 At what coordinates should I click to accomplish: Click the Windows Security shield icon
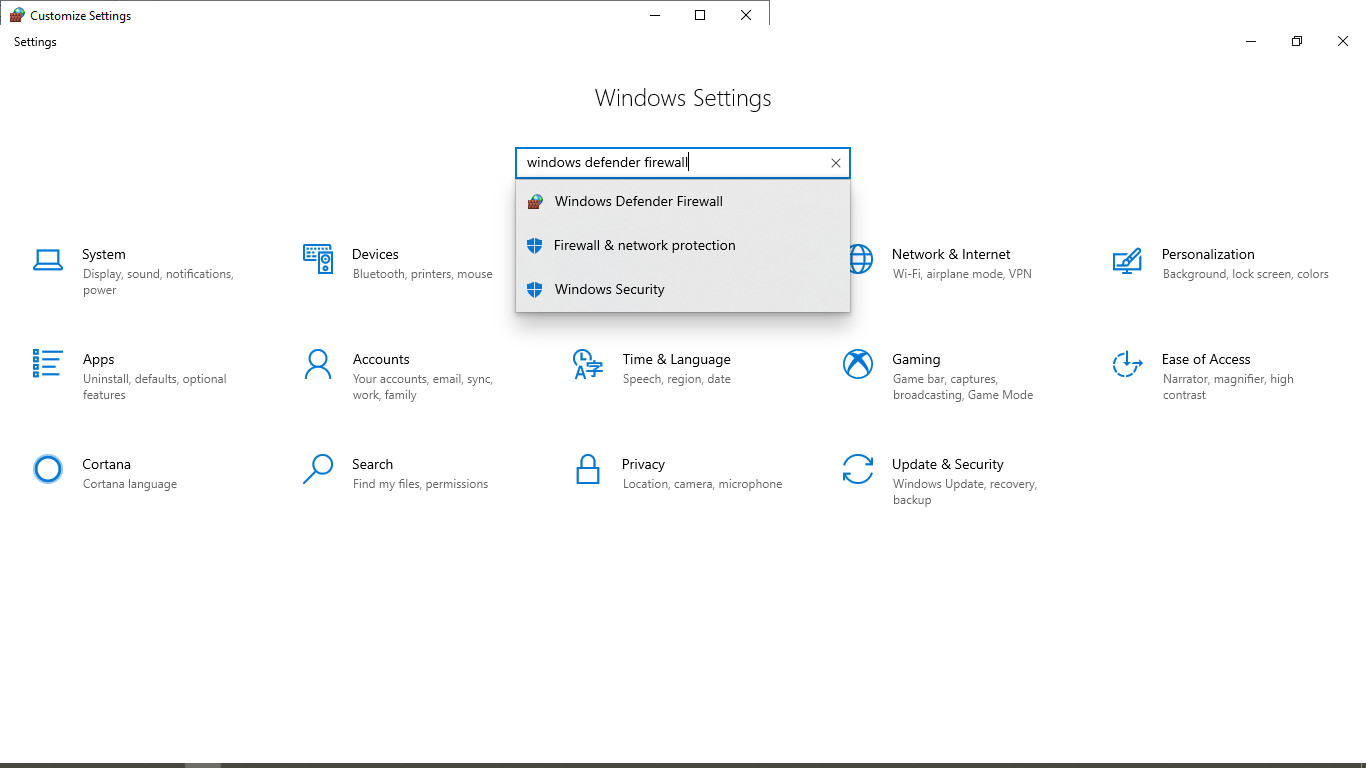(x=535, y=289)
